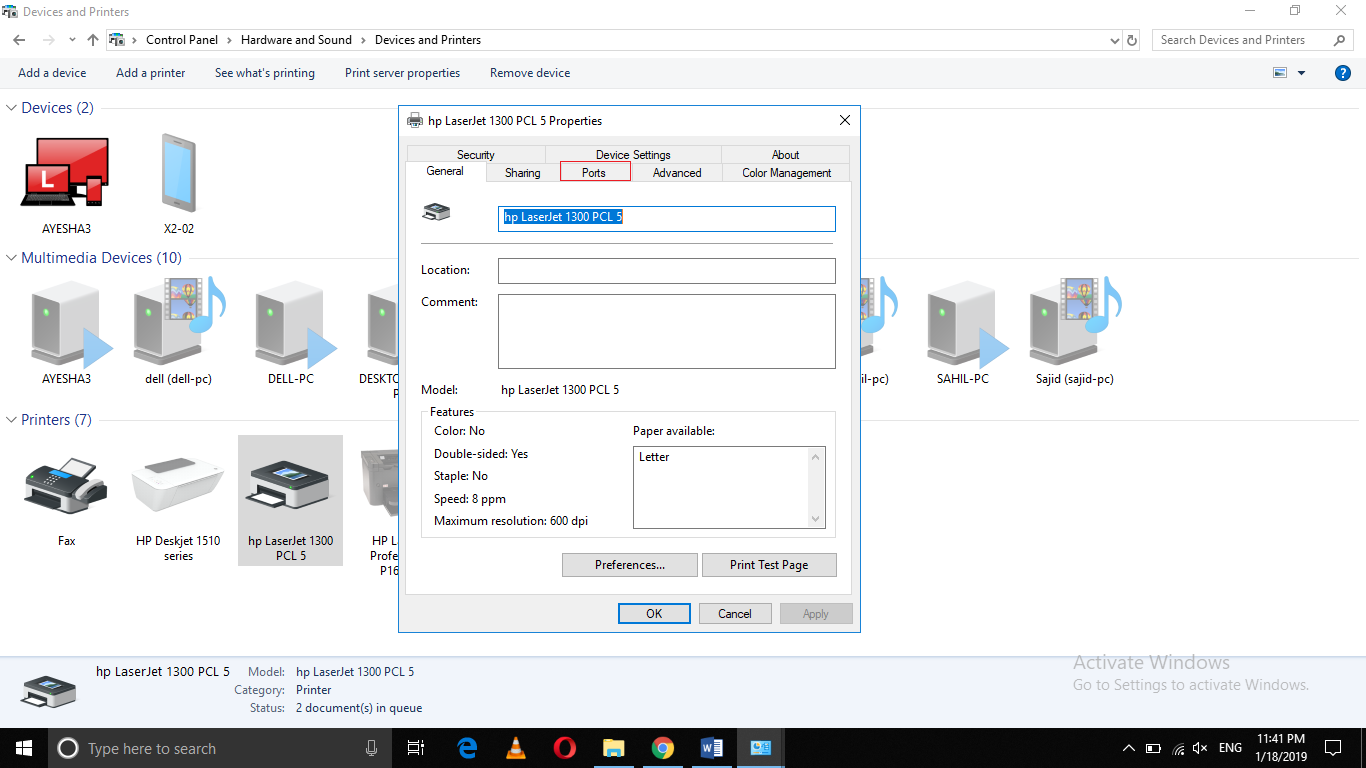Open "See what's printing" link
The image size is (1366, 768).
pyautogui.click(x=264, y=72)
